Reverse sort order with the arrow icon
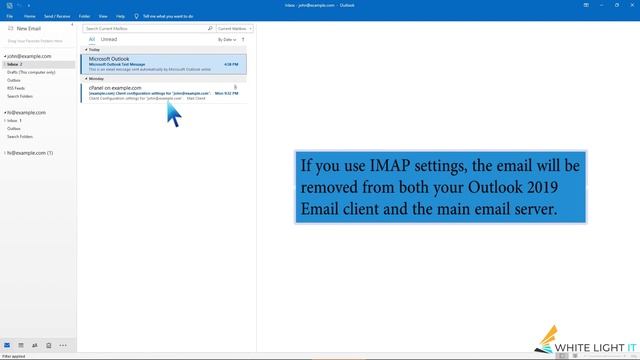The width and height of the screenshot is (640, 360). point(243,40)
